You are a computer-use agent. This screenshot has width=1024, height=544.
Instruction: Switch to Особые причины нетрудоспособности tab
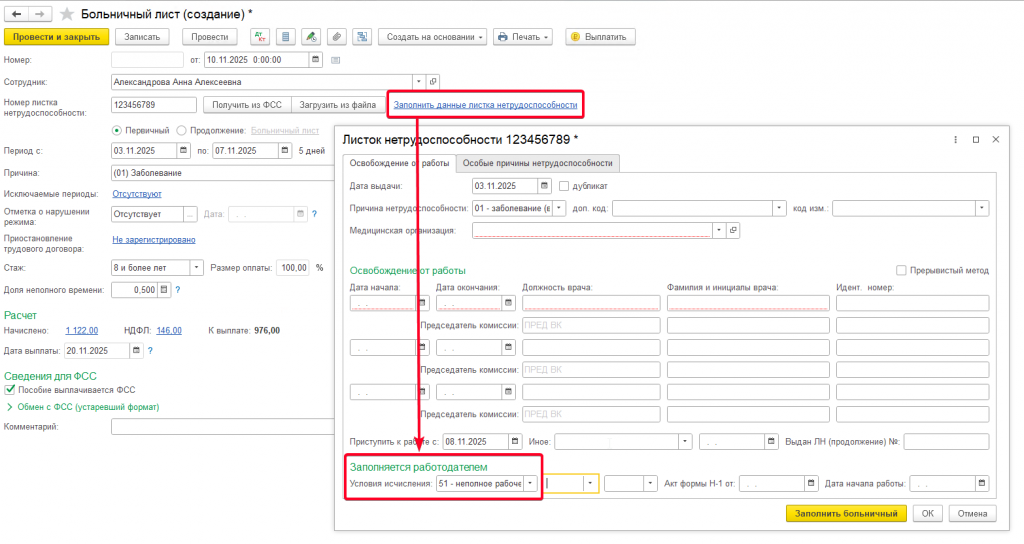[537, 163]
